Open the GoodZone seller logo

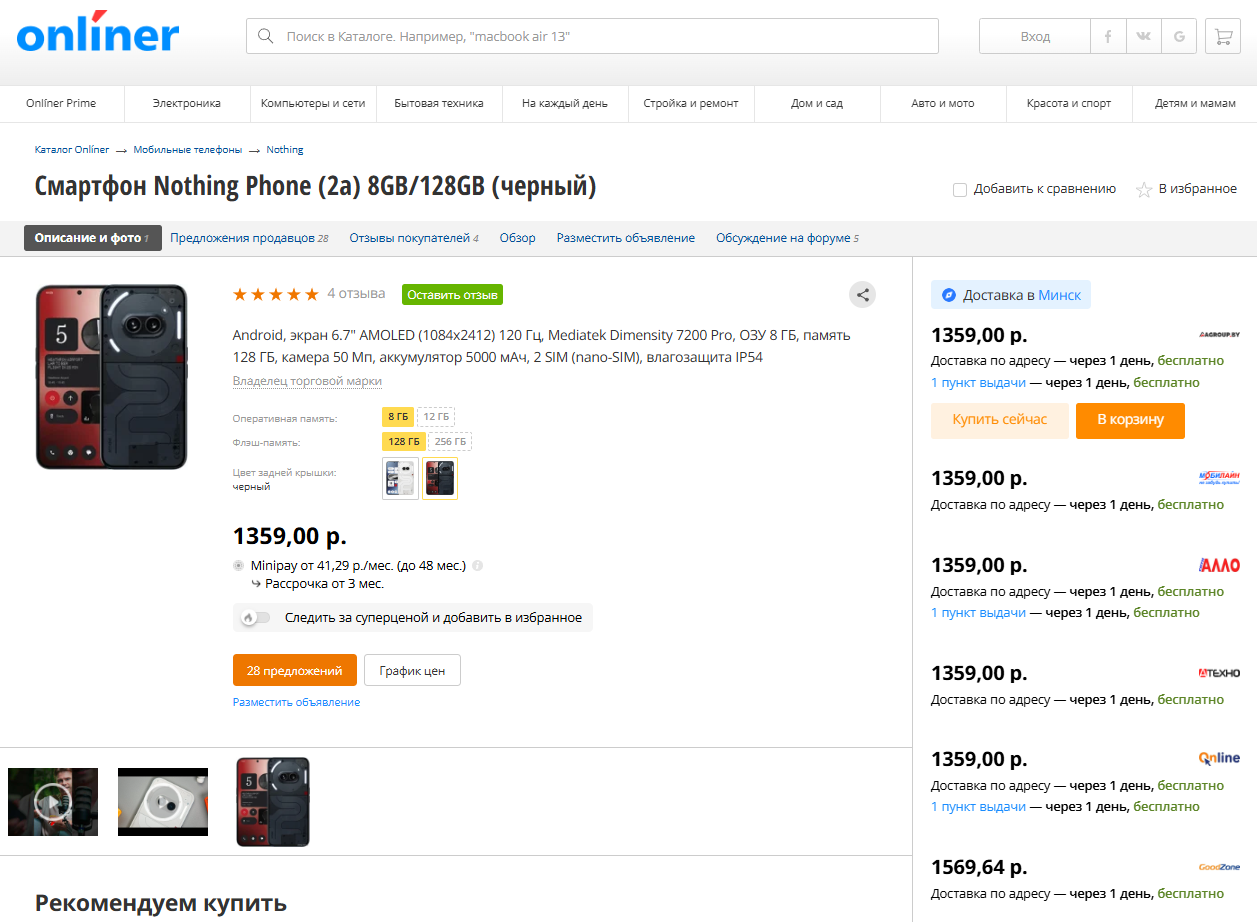coord(1219,867)
